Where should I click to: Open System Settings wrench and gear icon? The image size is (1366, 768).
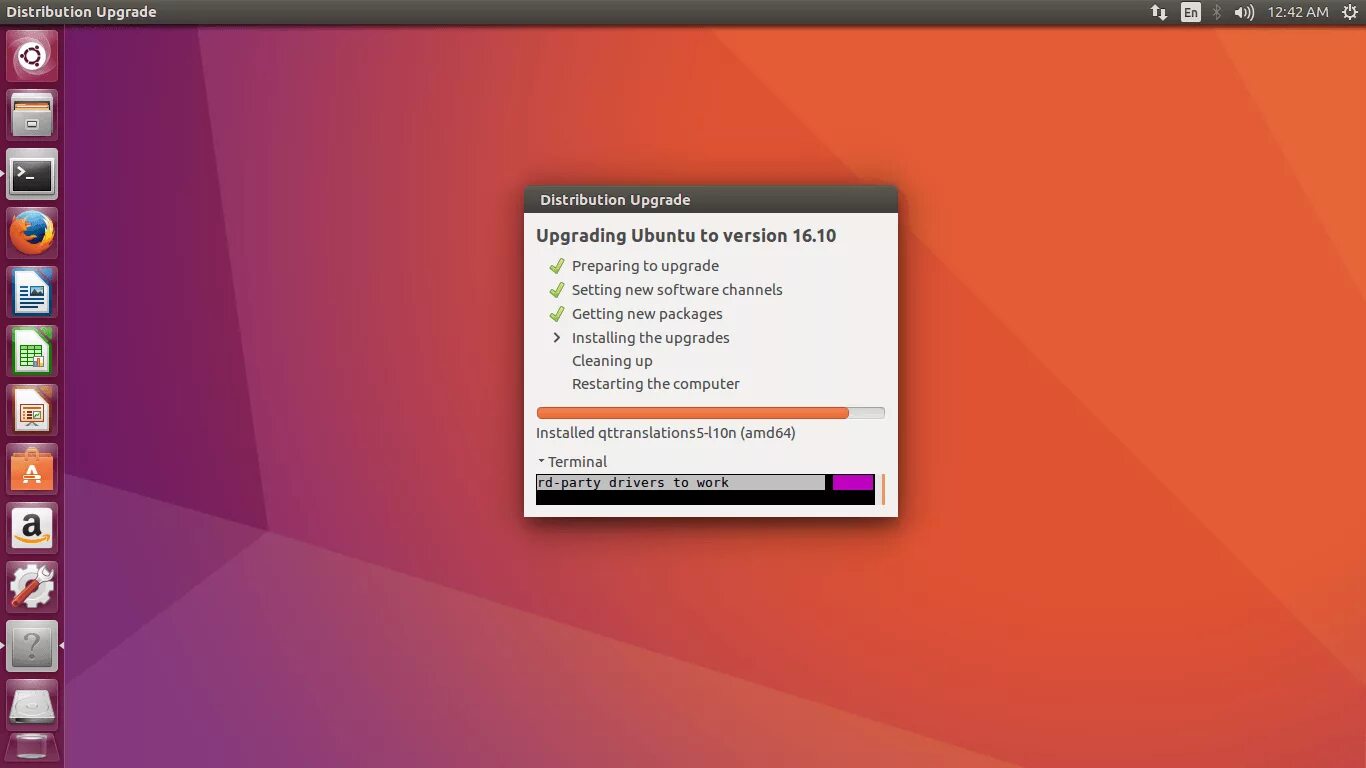click(x=32, y=588)
